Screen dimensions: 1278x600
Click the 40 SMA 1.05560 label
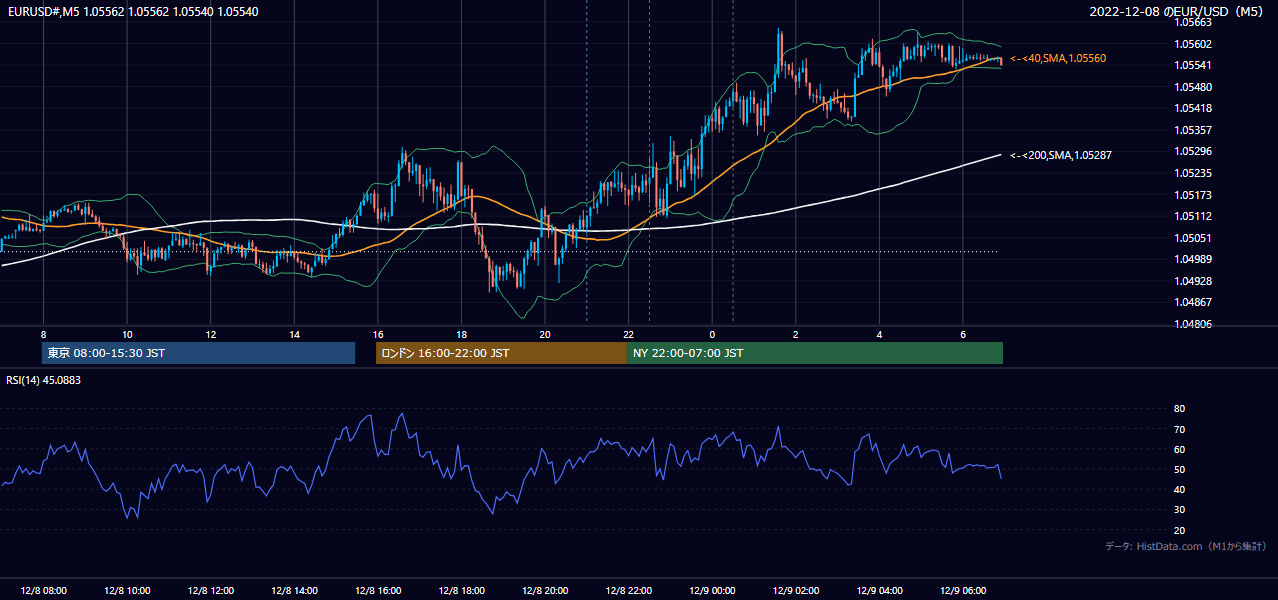click(1058, 59)
